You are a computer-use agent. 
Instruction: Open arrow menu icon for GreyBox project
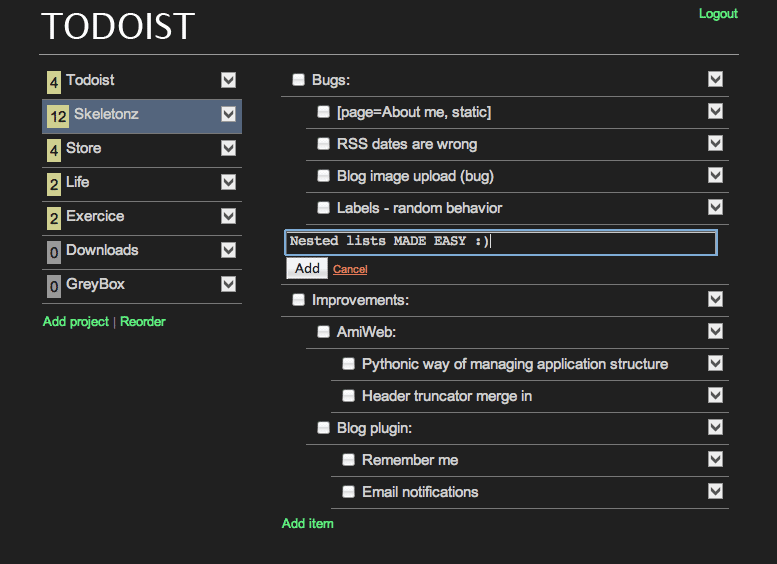tap(228, 284)
